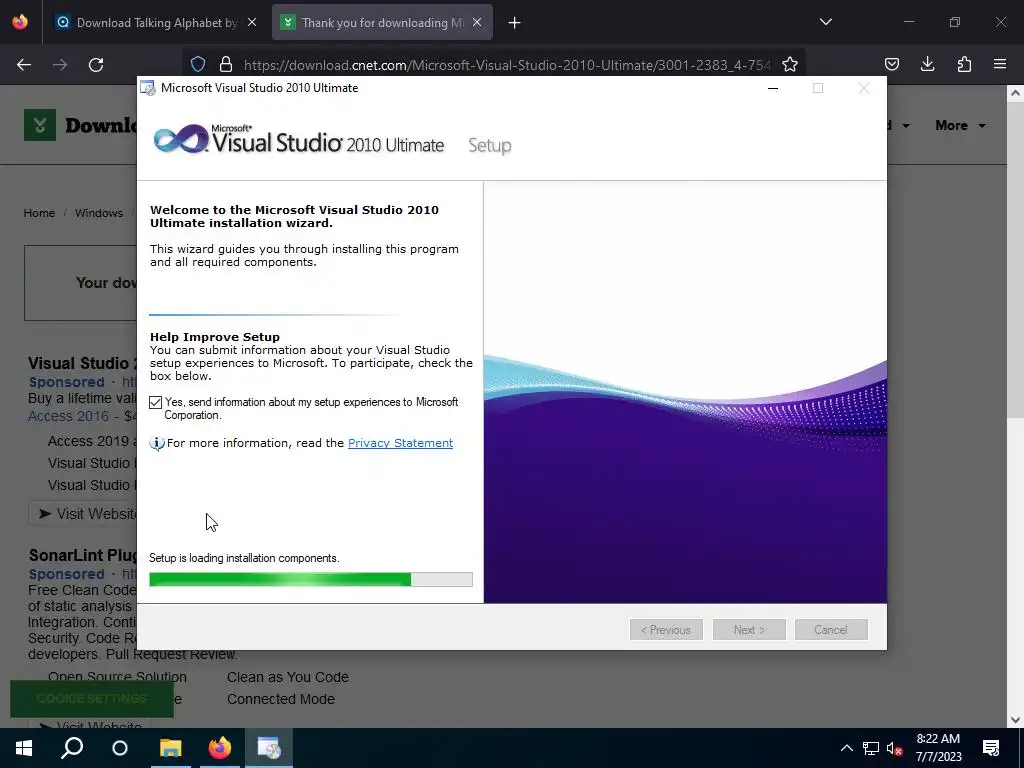Click the download.cnet.com address bar
Viewport: 1024px width, 768px height.
click(x=507, y=65)
